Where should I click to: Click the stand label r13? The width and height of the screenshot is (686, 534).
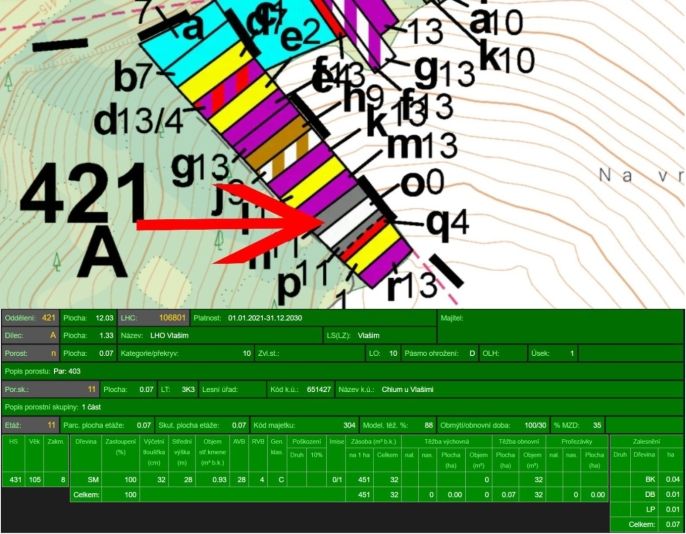[x=413, y=286]
